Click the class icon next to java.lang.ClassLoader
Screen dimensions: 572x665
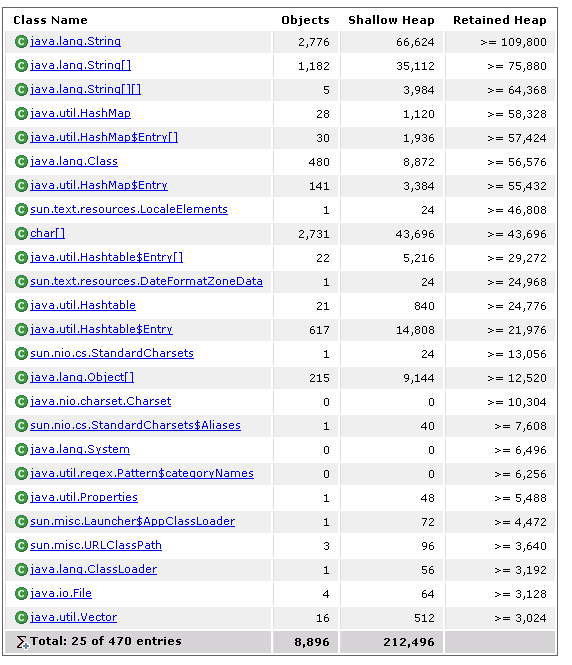(x=21, y=570)
